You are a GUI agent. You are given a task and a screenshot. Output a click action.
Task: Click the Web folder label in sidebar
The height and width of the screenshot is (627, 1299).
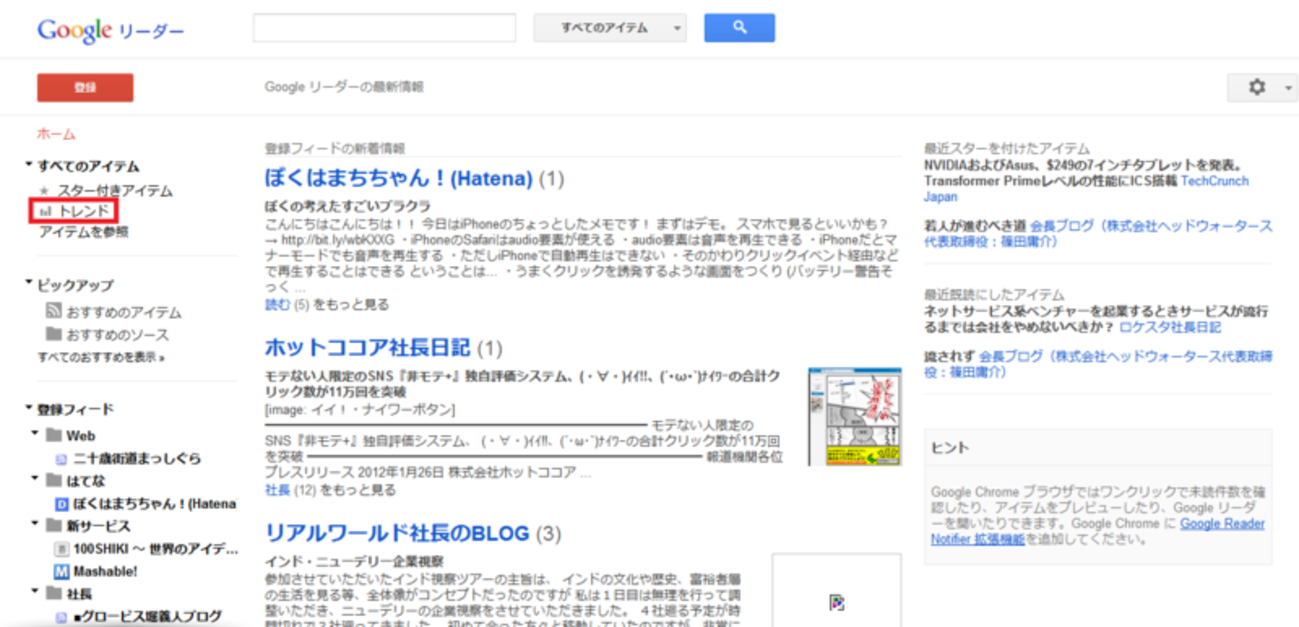pos(80,435)
